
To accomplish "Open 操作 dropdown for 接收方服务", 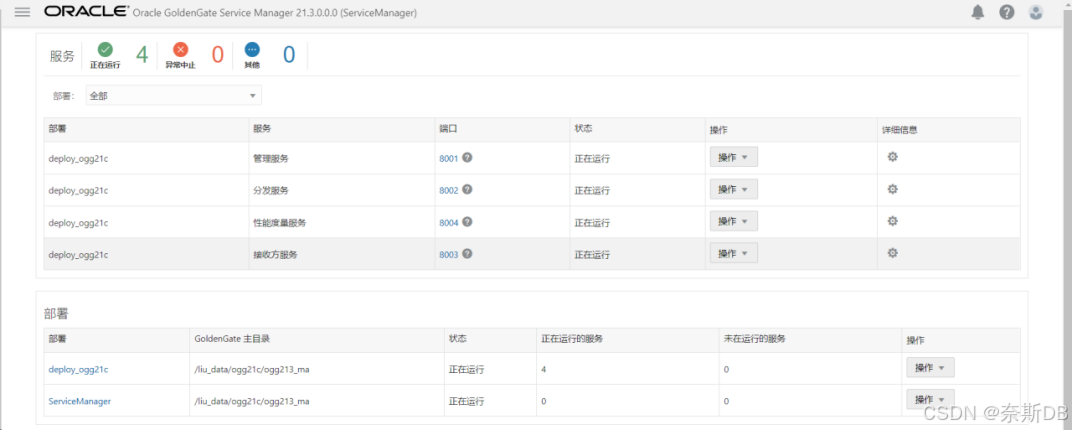I will (x=734, y=254).
